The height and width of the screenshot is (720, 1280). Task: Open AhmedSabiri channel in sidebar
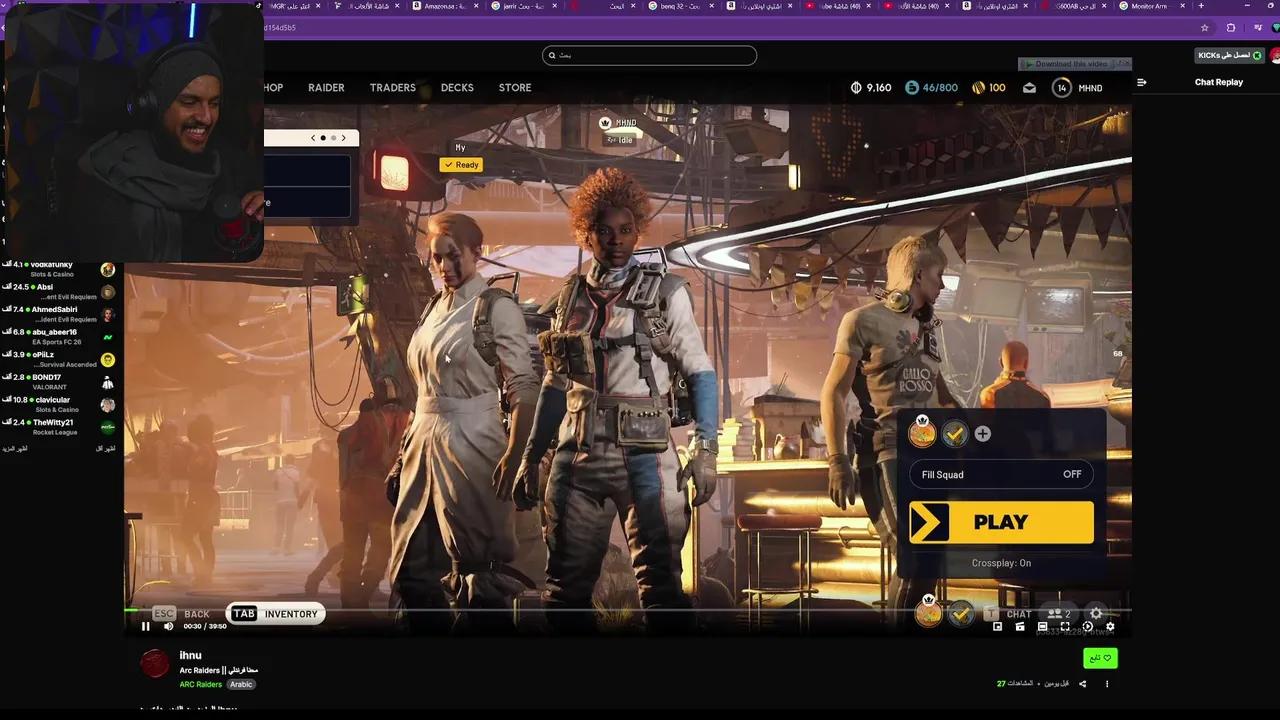point(58,314)
